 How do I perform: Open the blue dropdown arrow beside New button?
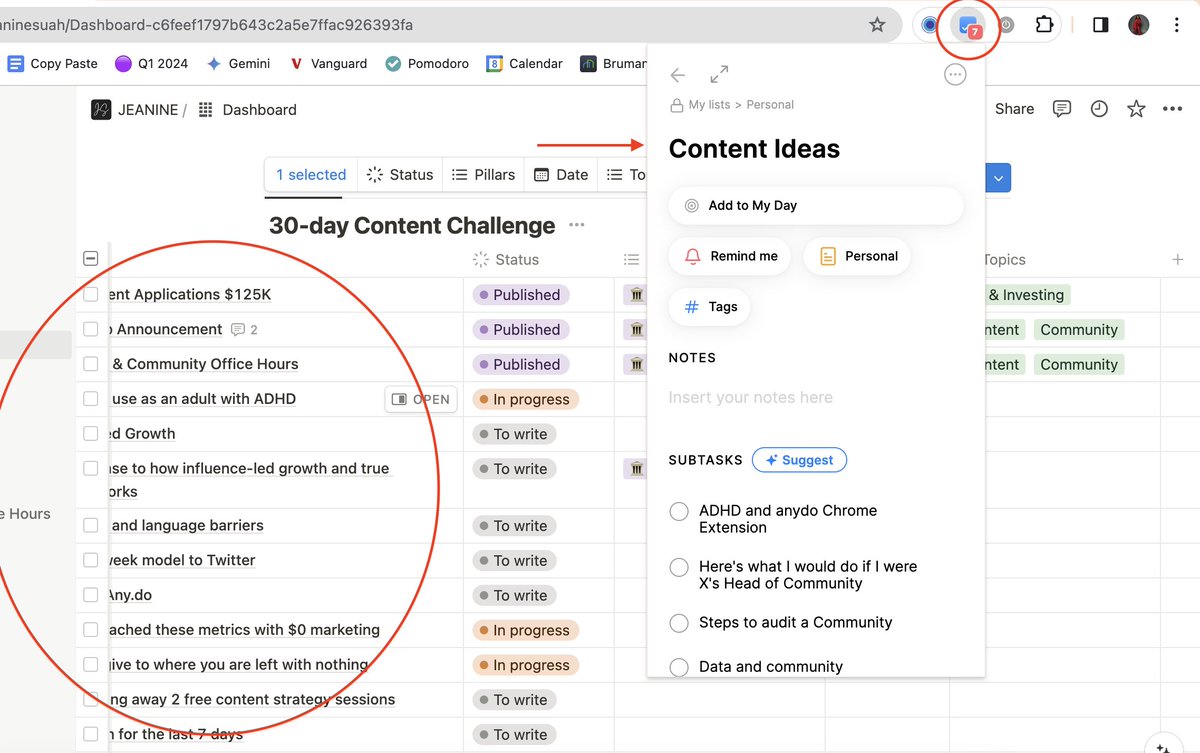pos(998,178)
